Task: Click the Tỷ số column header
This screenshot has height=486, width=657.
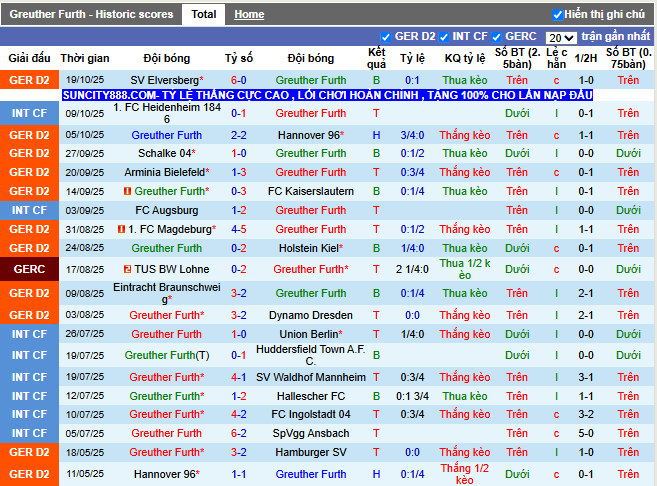Action: coord(239,58)
